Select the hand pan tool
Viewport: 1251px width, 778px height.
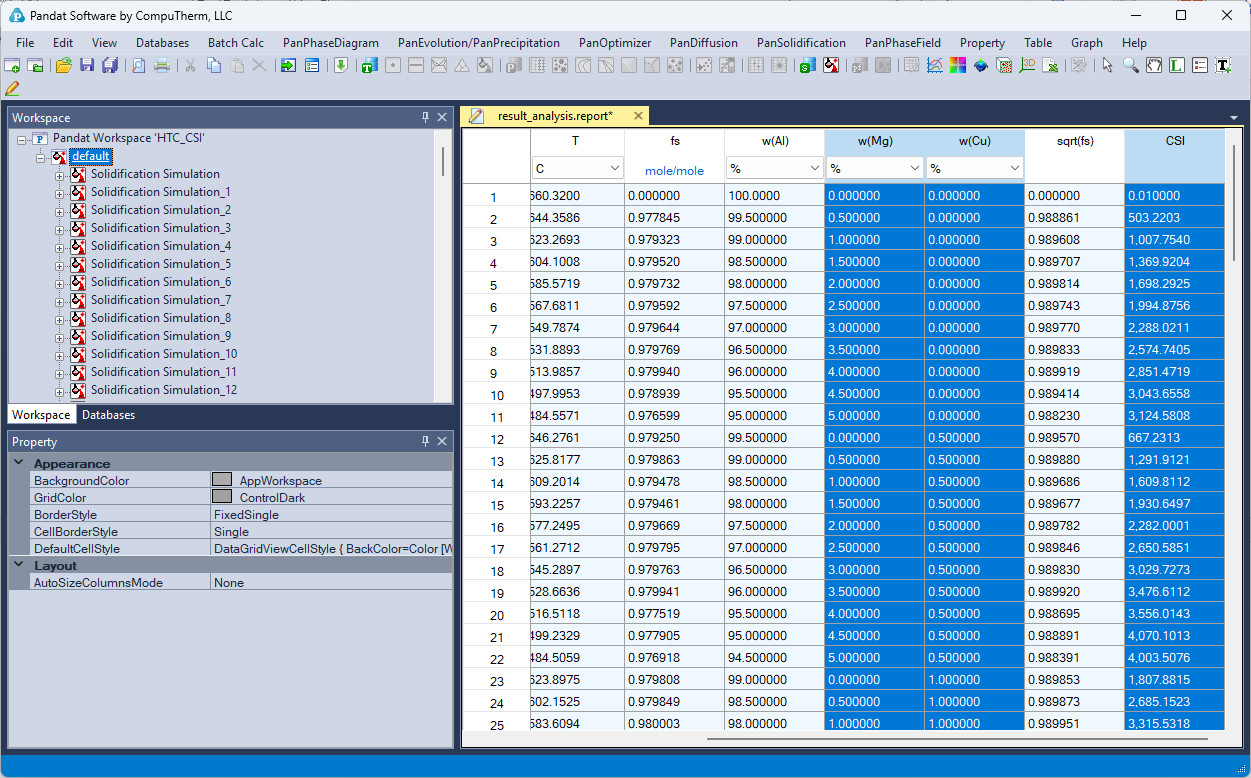(1153, 66)
